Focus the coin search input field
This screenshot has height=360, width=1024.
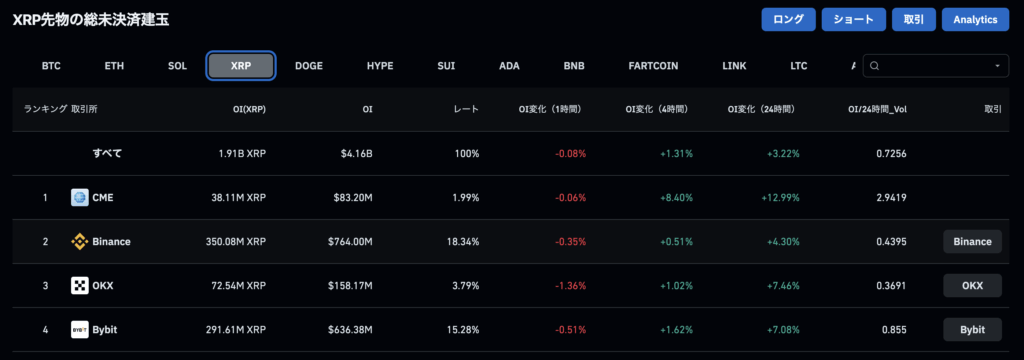coord(935,66)
